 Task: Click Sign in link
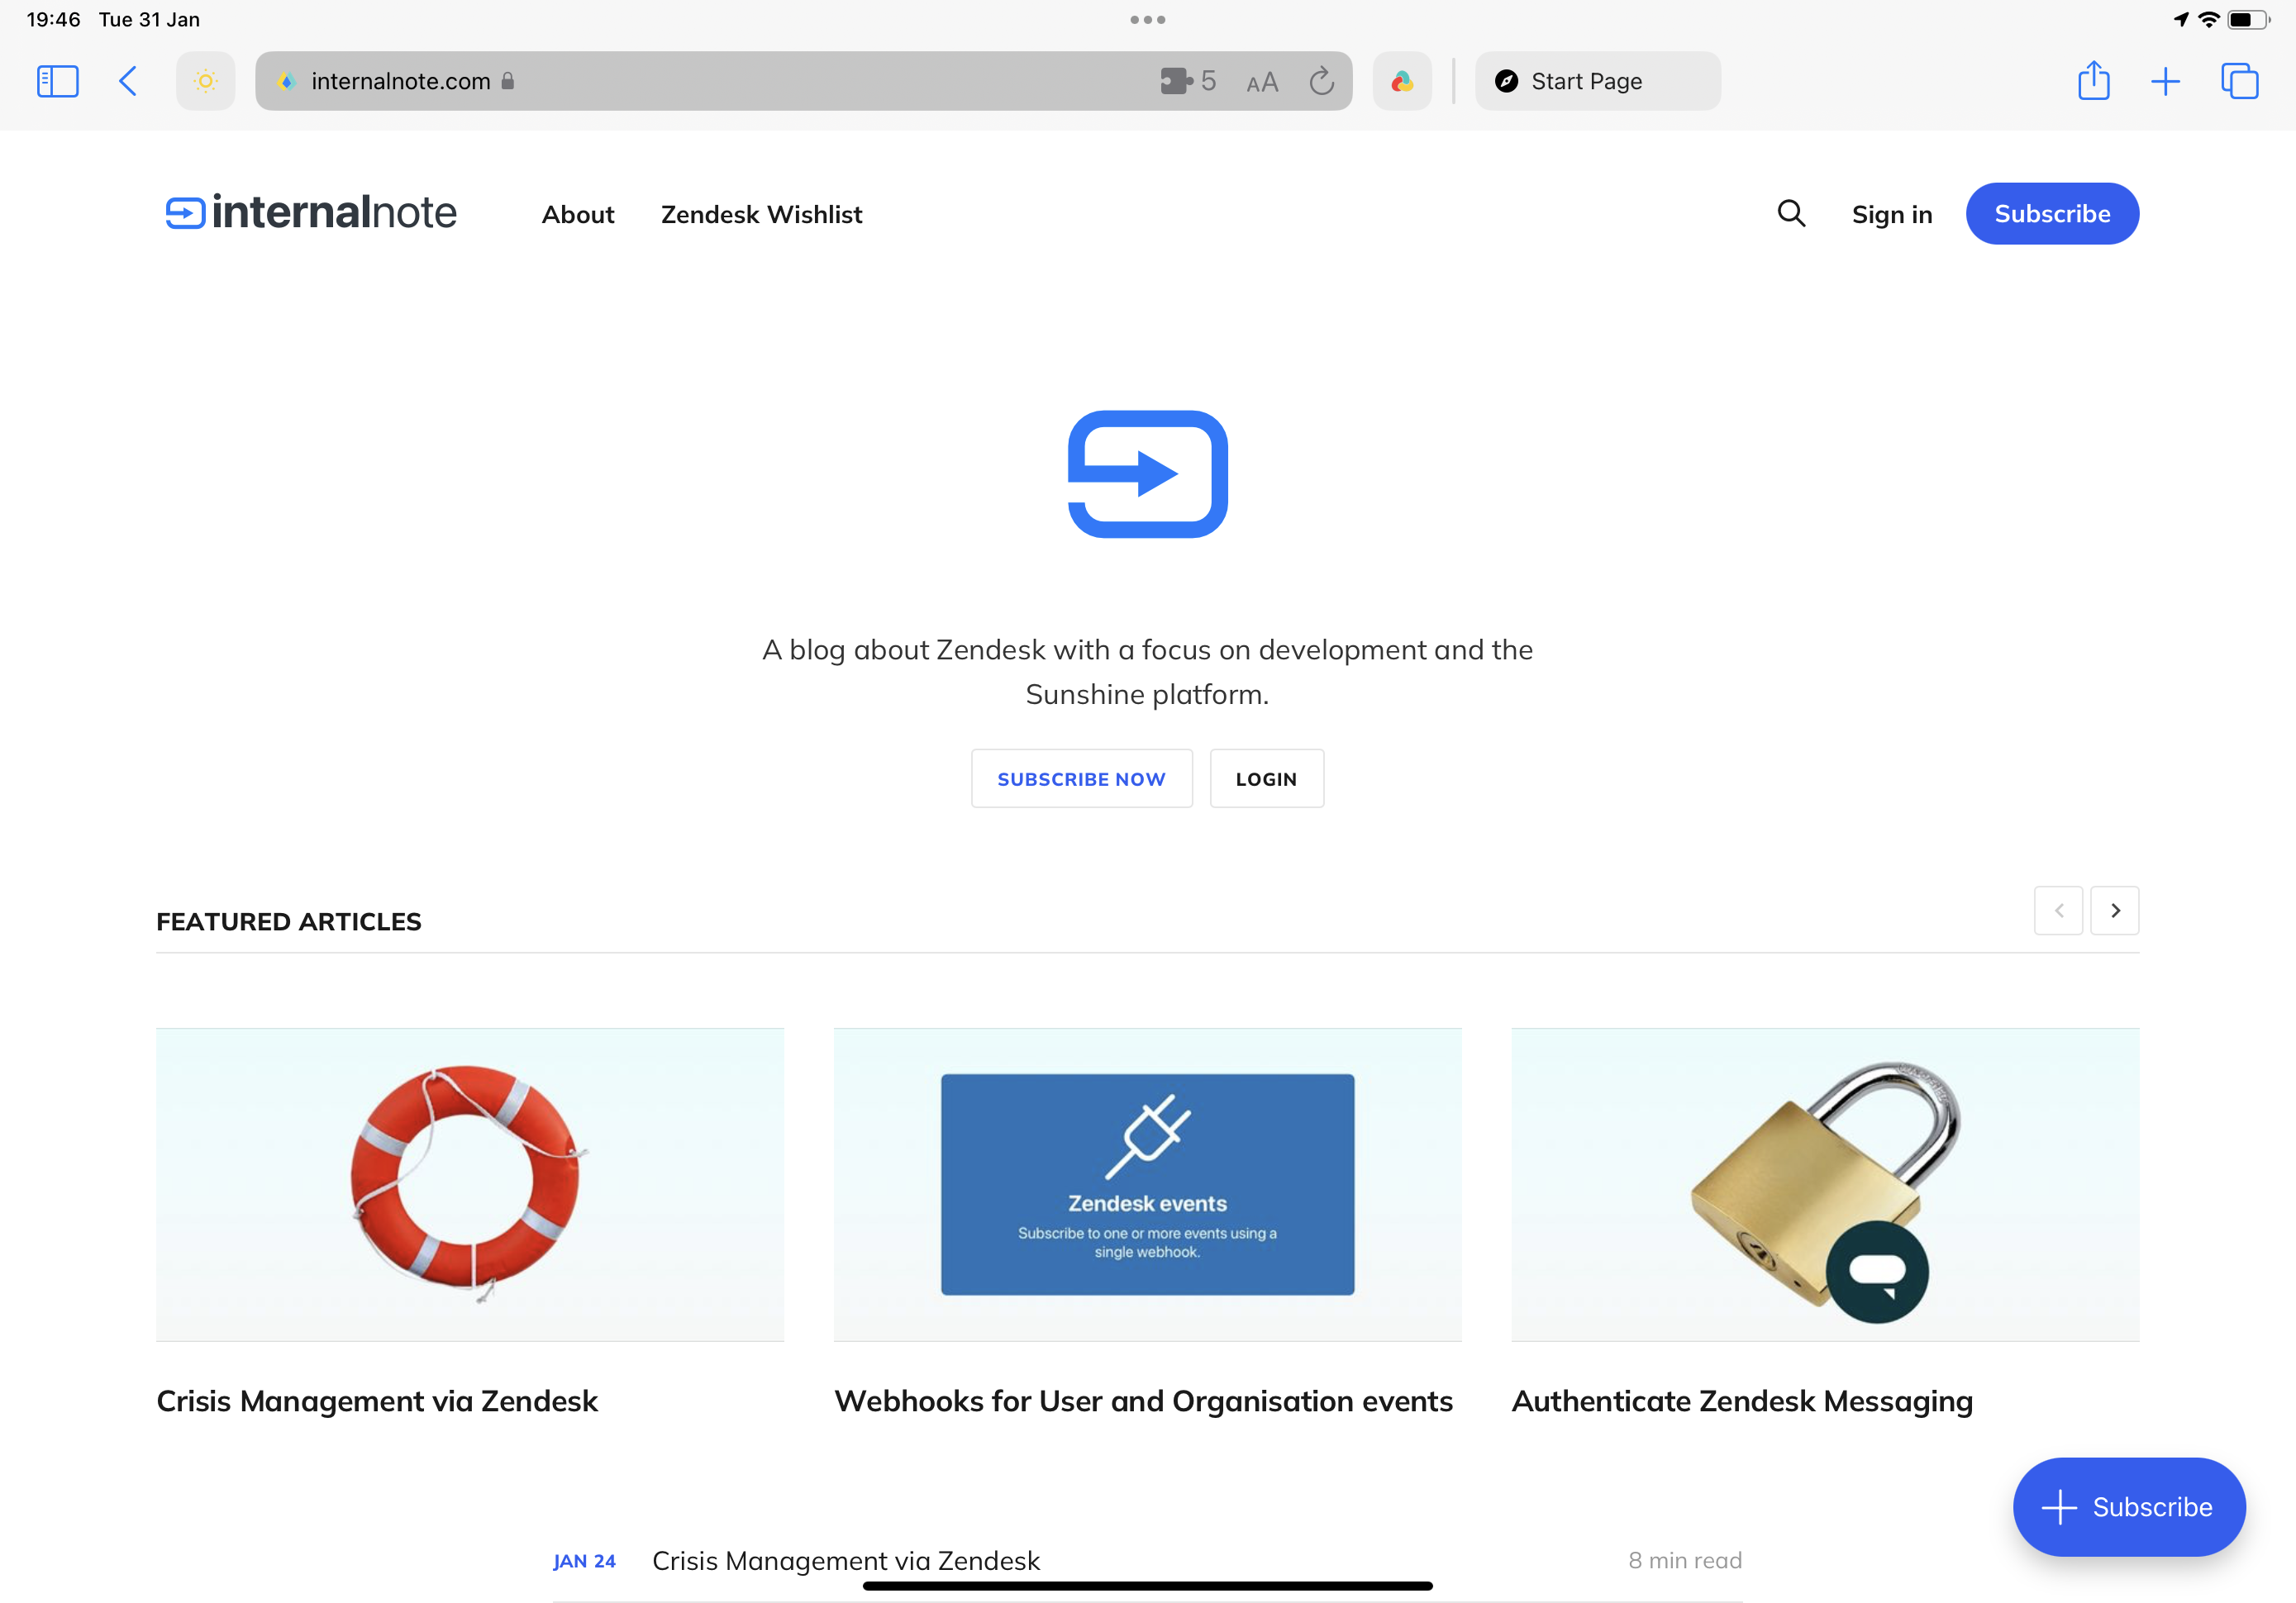(x=1891, y=215)
